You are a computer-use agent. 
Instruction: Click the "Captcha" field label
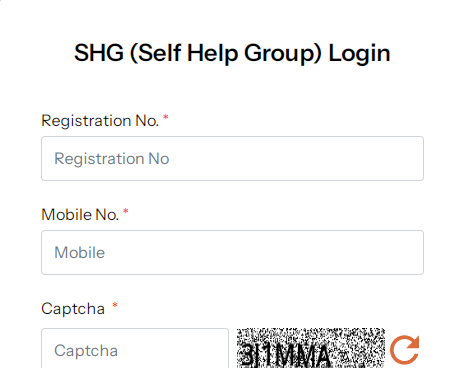[x=73, y=309]
